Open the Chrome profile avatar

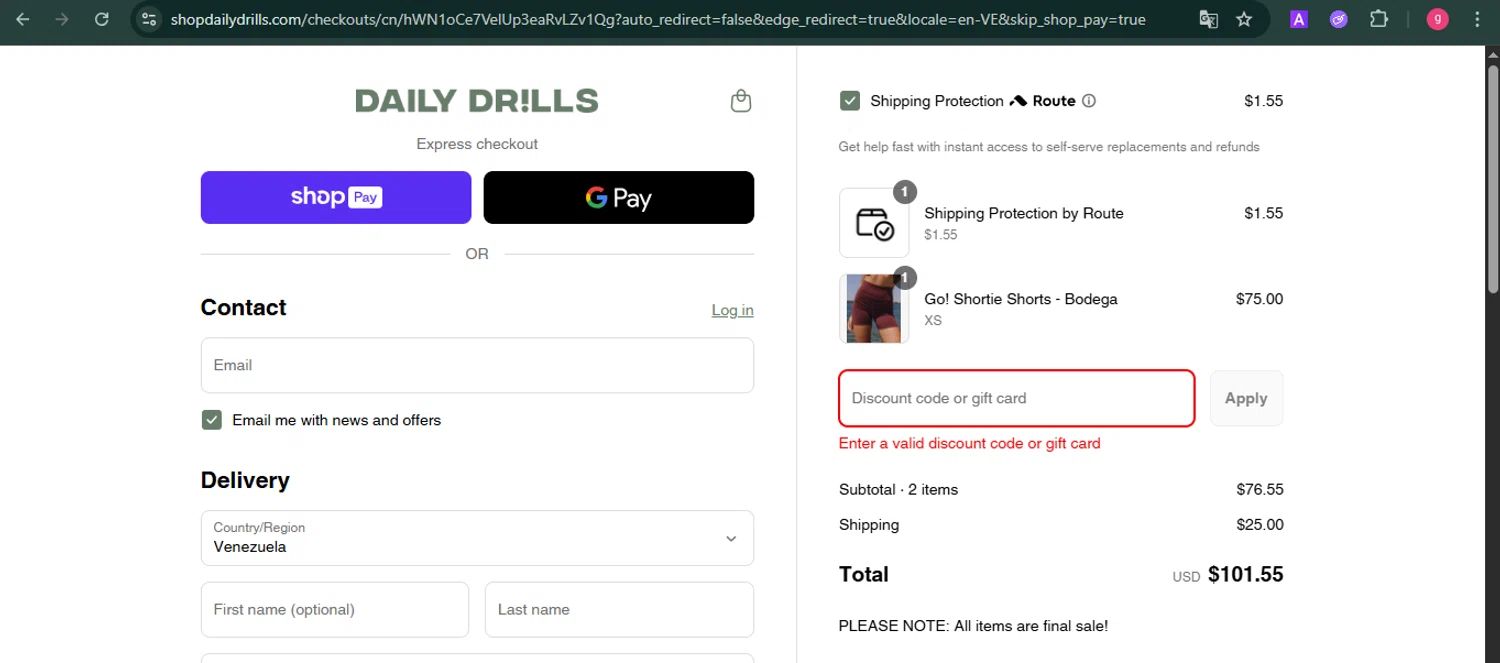point(1437,19)
